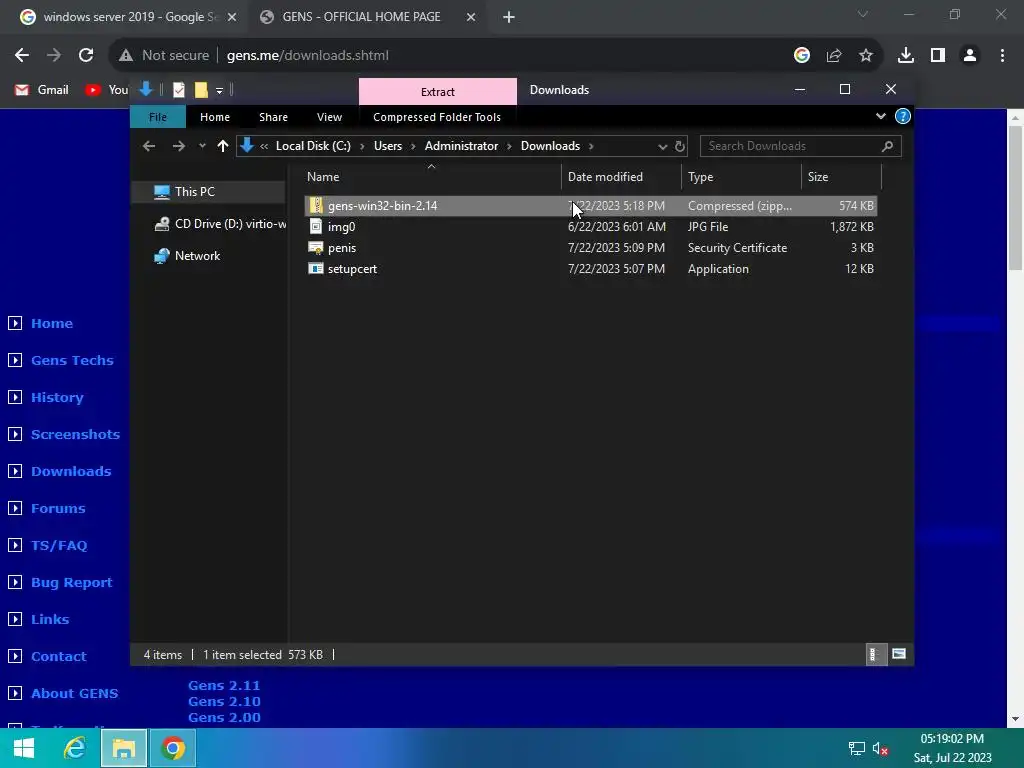Click the muted volume tray icon
Screen dimensions: 1024x768
880,749
